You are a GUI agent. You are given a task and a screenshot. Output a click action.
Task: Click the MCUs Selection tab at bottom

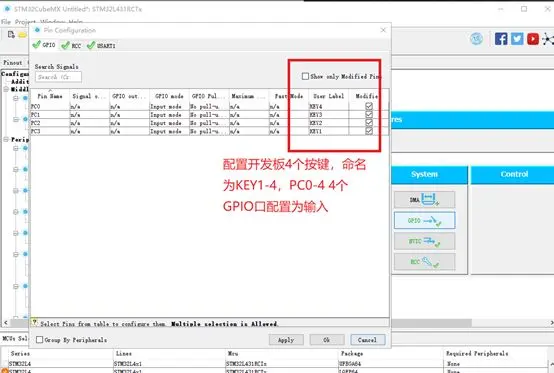click(15, 338)
